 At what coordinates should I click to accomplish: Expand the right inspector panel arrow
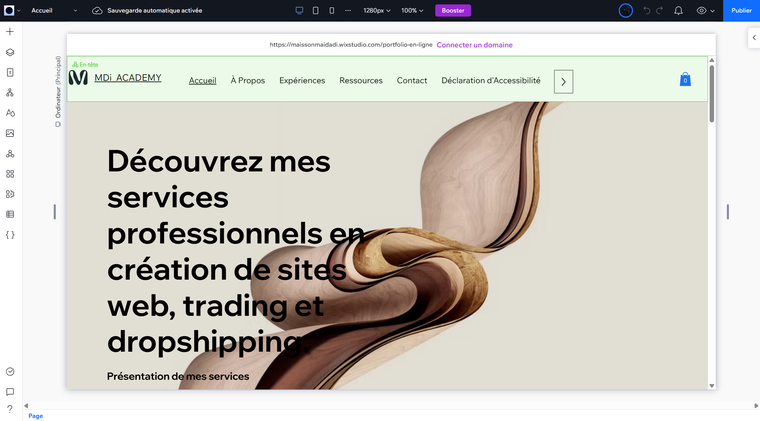click(x=753, y=37)
